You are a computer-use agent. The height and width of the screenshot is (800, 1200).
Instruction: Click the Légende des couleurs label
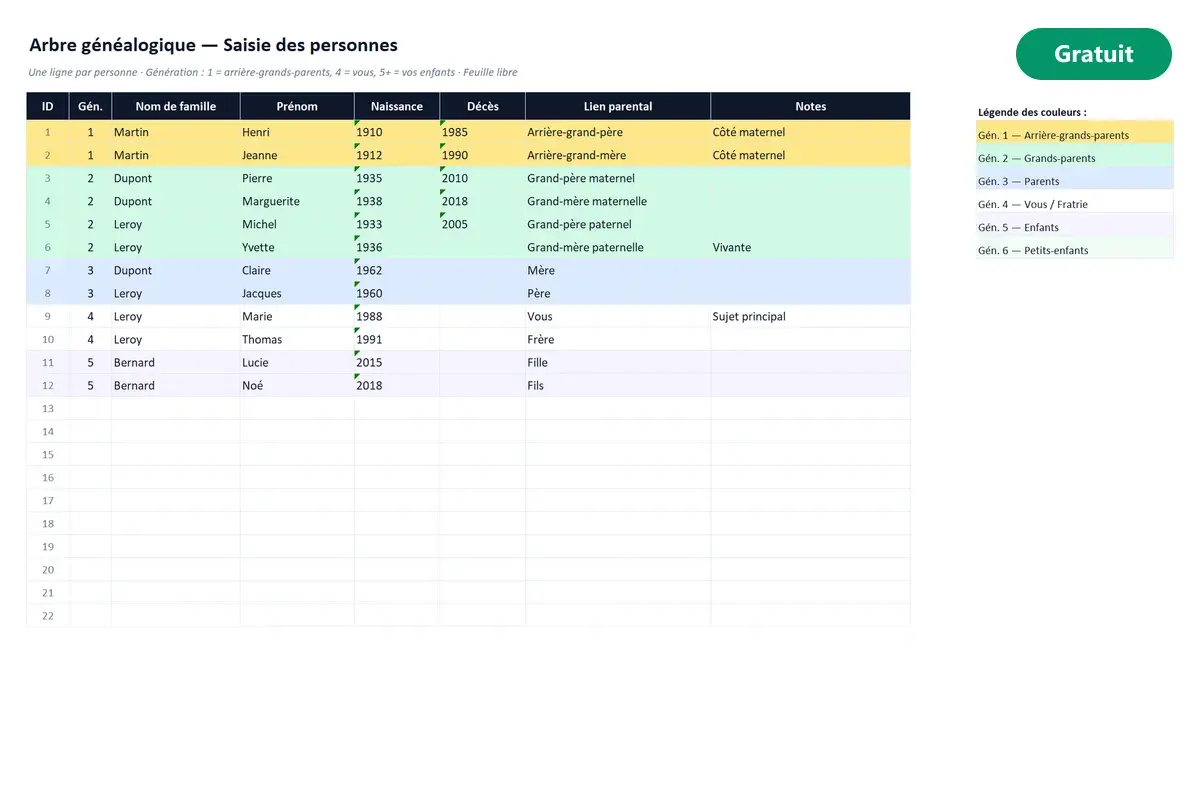pos(1032,112)
